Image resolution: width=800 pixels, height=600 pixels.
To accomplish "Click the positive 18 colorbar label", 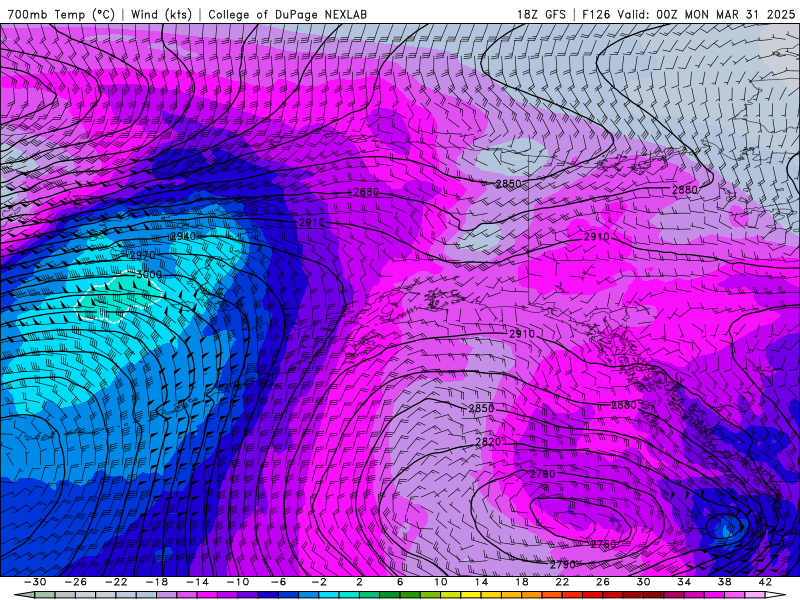I will [521, 582].
